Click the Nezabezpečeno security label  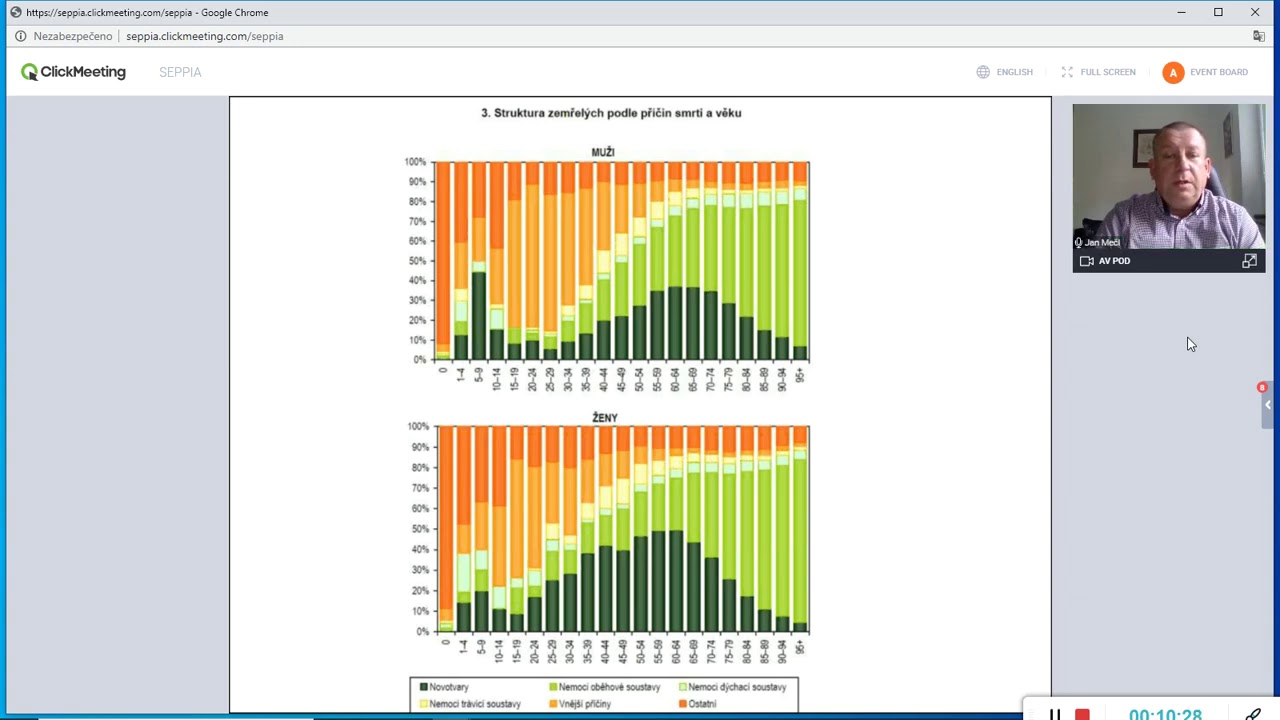click(x=73, y=36)
